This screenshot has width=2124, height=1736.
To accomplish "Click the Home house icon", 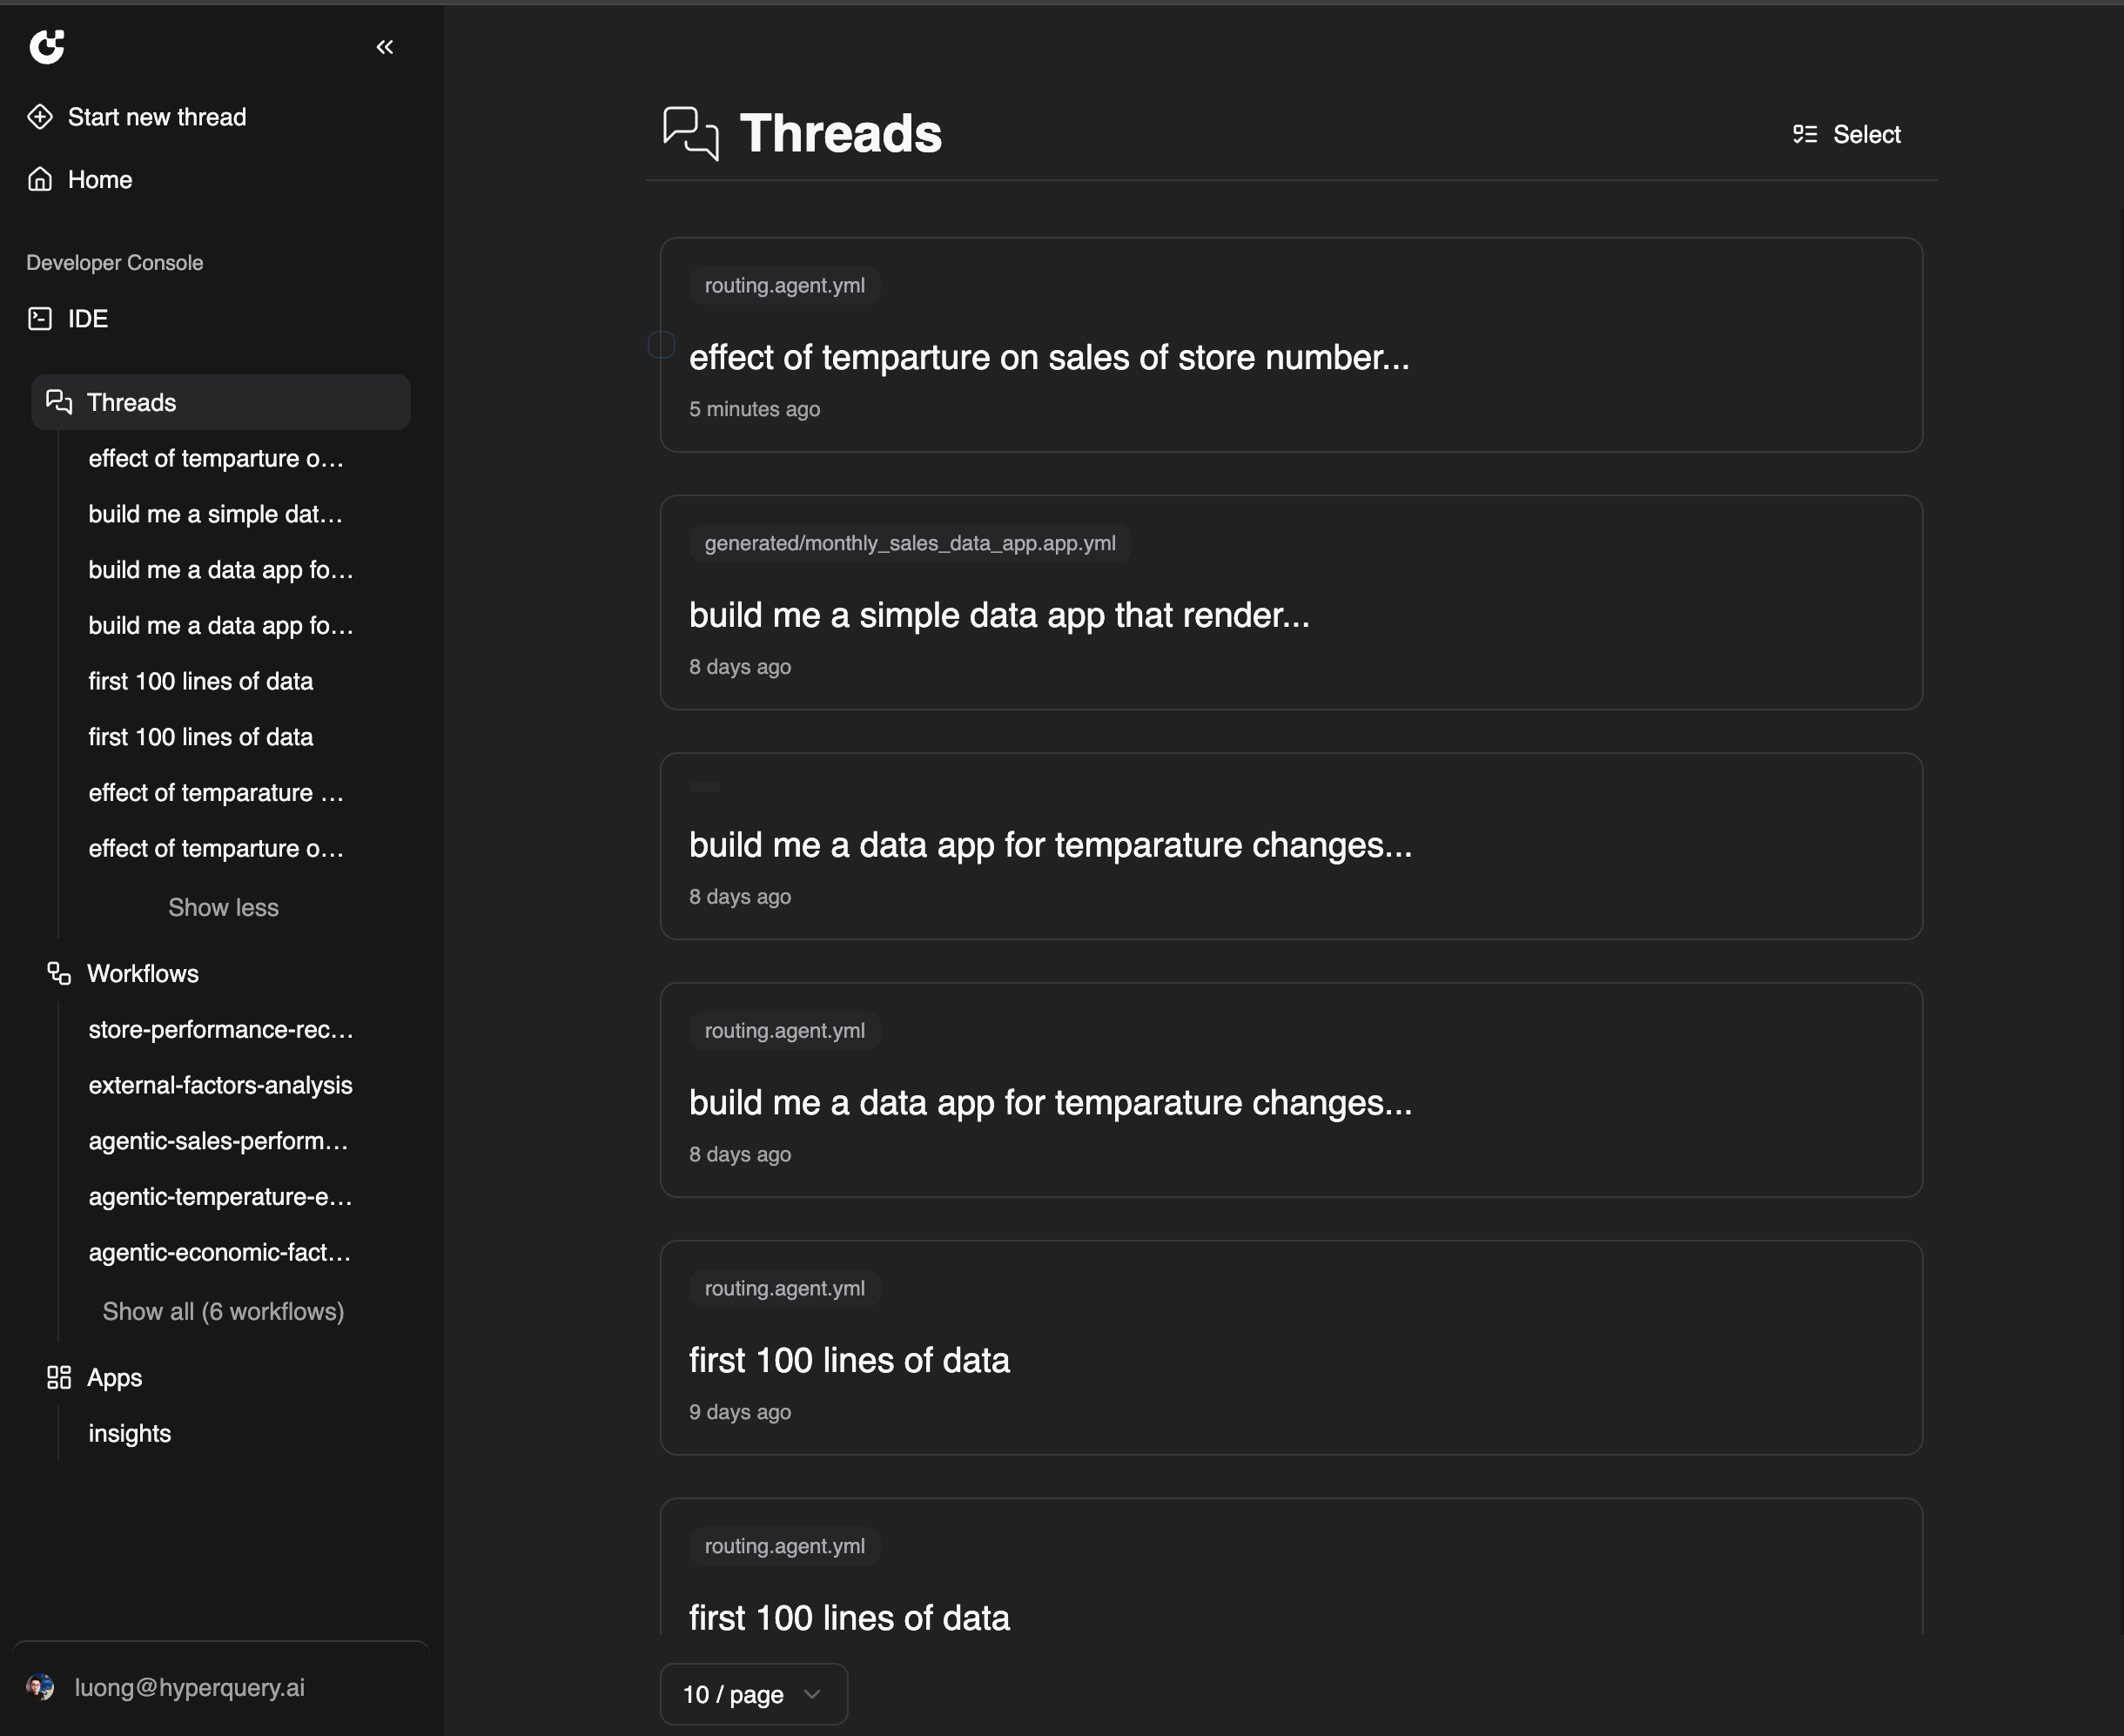I will 40,179.
